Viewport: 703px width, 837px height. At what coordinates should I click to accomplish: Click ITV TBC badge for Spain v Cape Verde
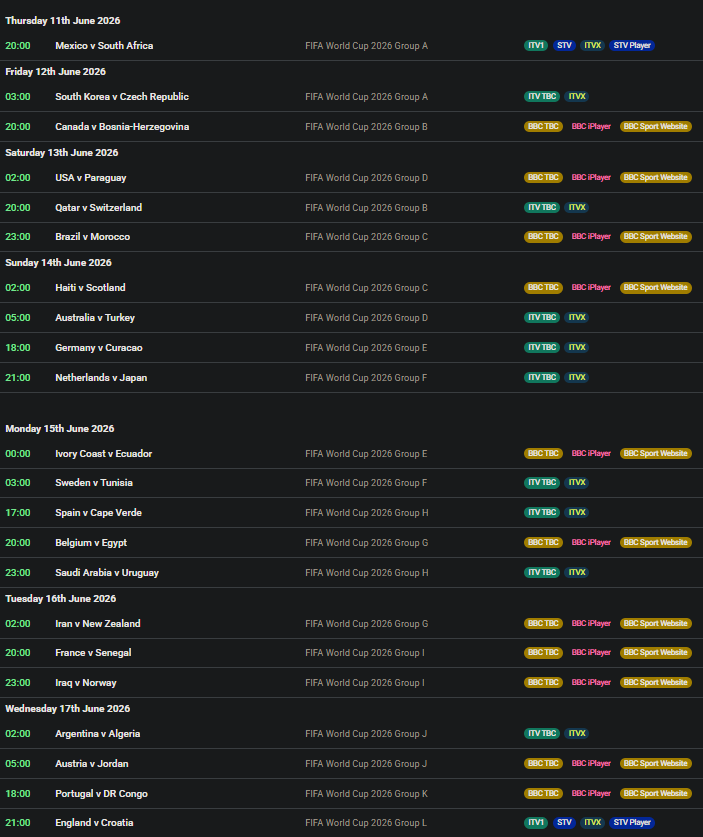click(x=542, y=512)
